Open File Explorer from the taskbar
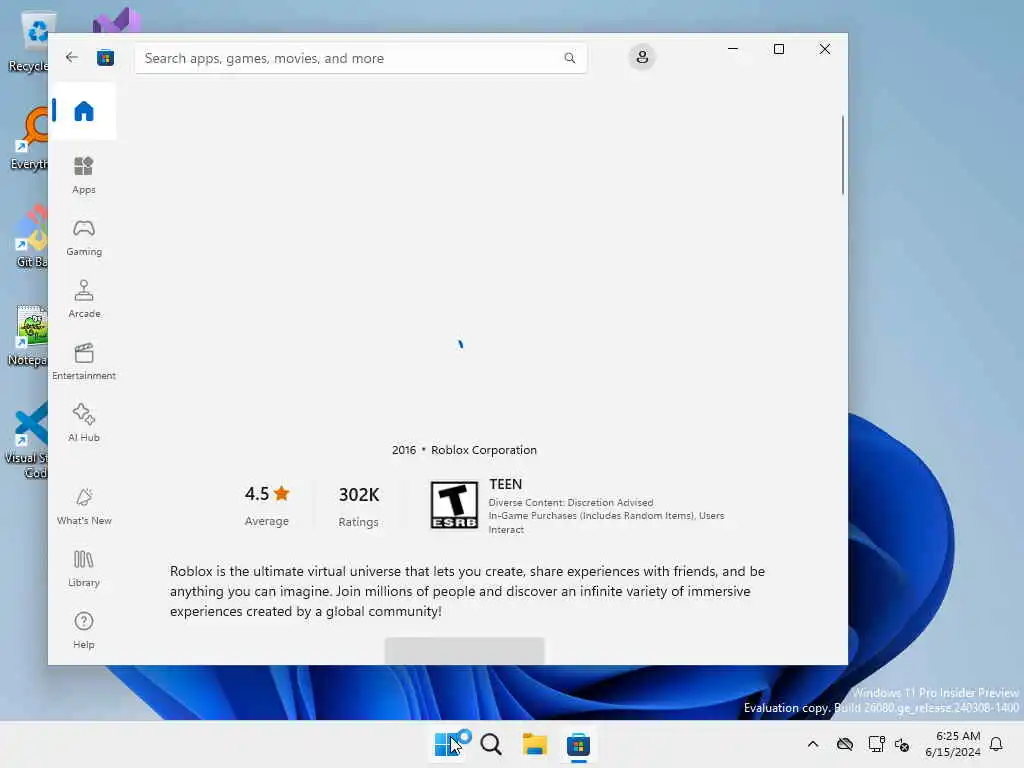 pos(534,744)
